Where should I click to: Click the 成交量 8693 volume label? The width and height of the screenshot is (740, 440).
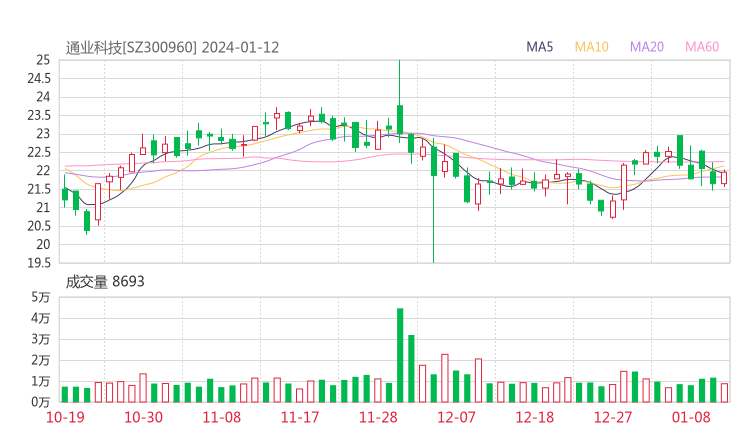[105, 282]
